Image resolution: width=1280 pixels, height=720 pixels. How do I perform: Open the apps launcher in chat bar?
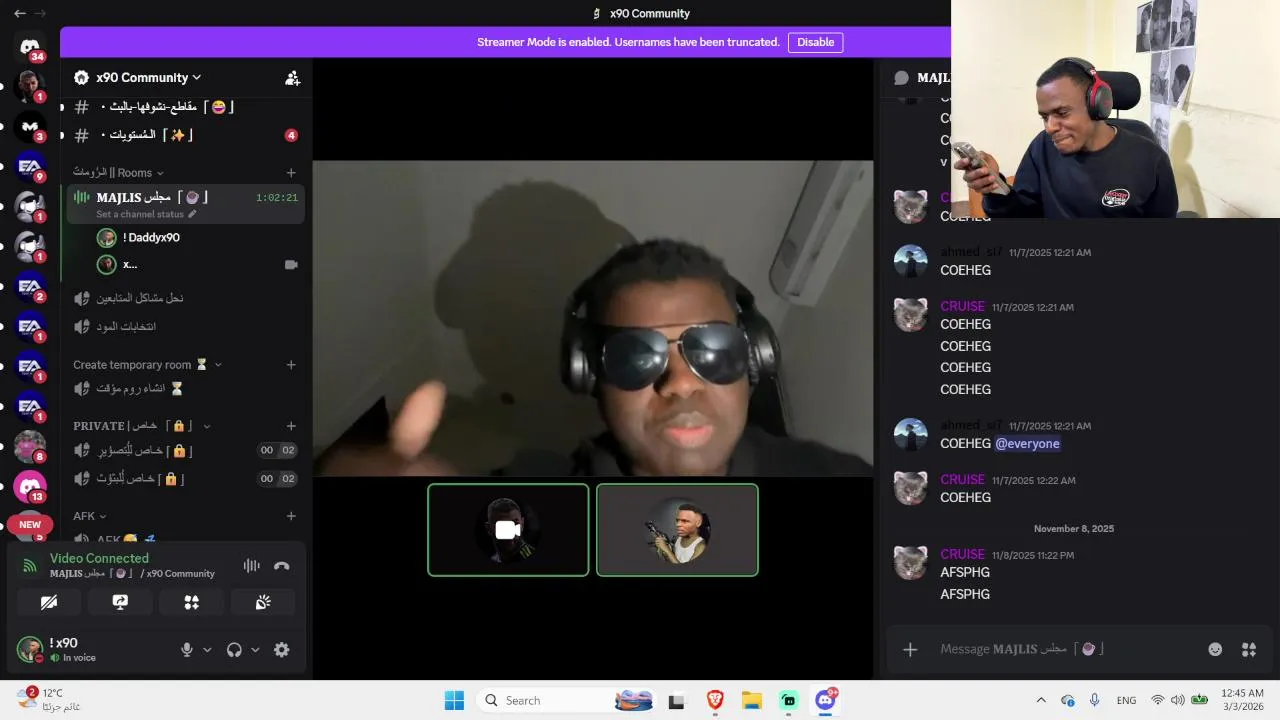tap(1249, 649)
